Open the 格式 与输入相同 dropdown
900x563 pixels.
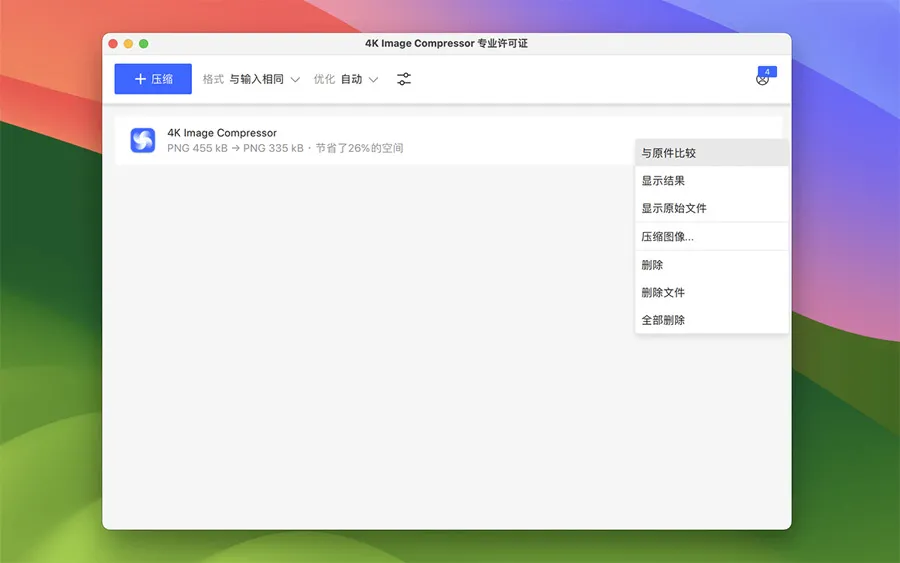coord(264,79)
